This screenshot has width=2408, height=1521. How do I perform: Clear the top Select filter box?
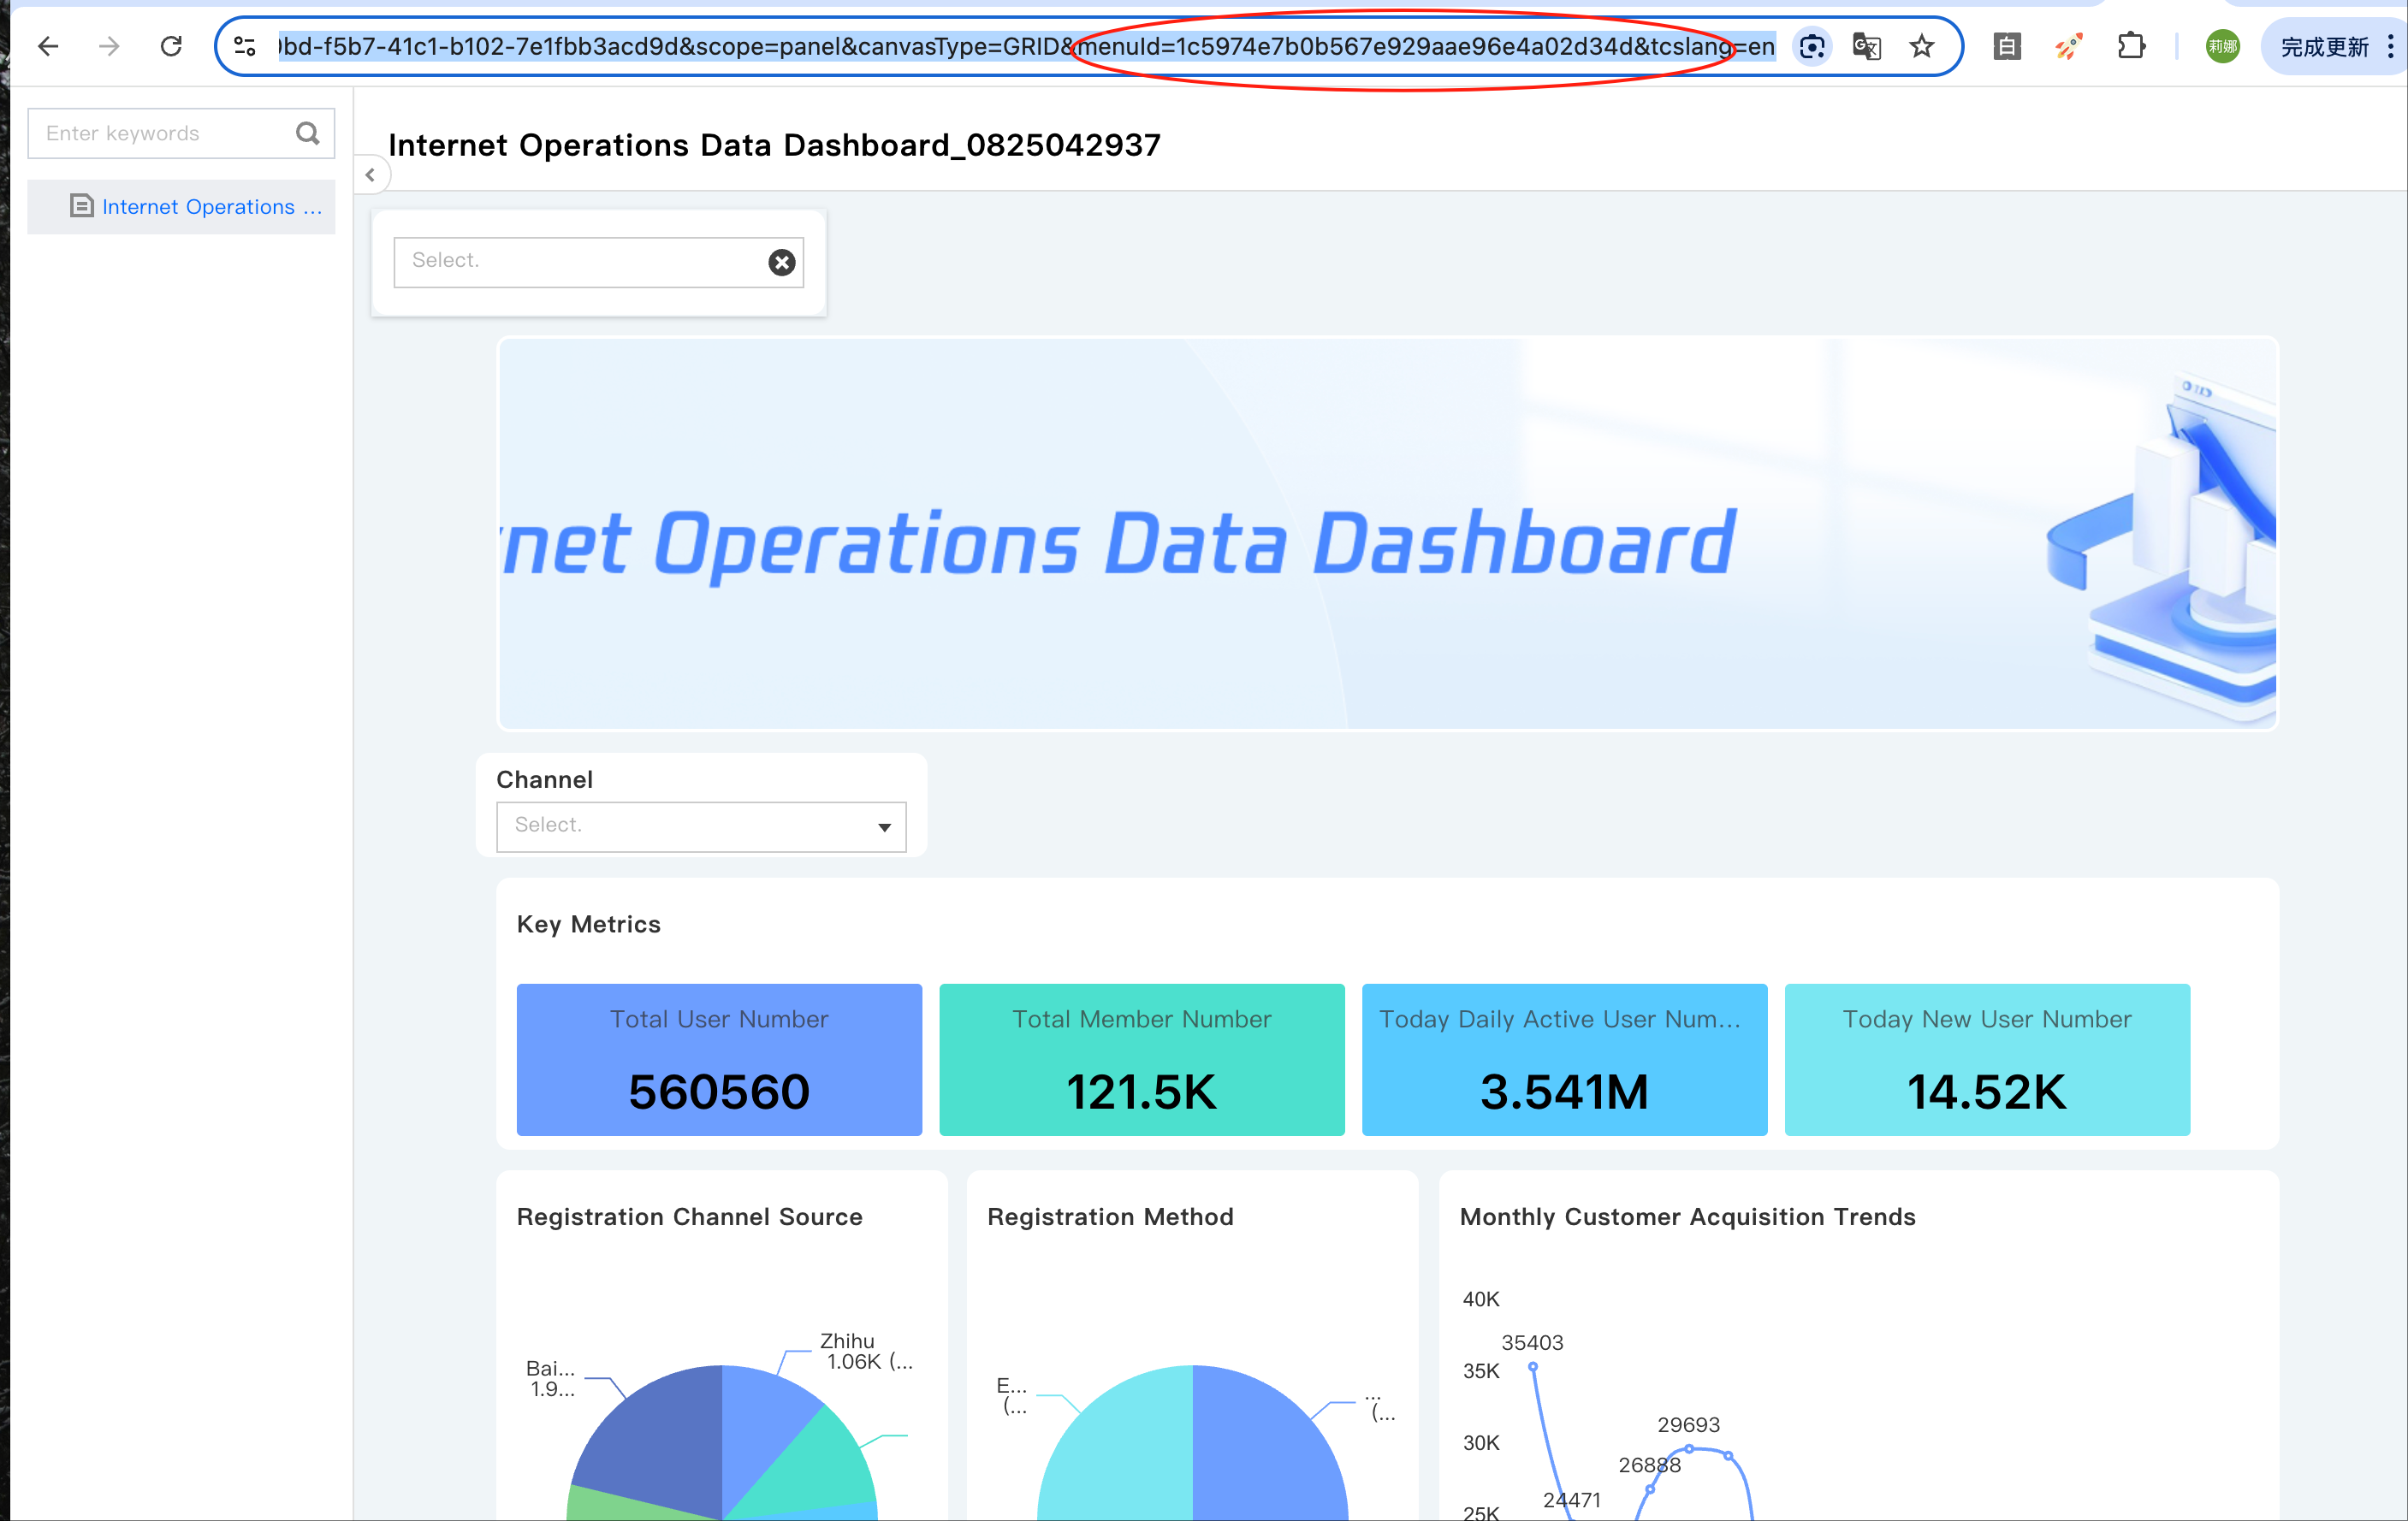(x=782, y=262)
